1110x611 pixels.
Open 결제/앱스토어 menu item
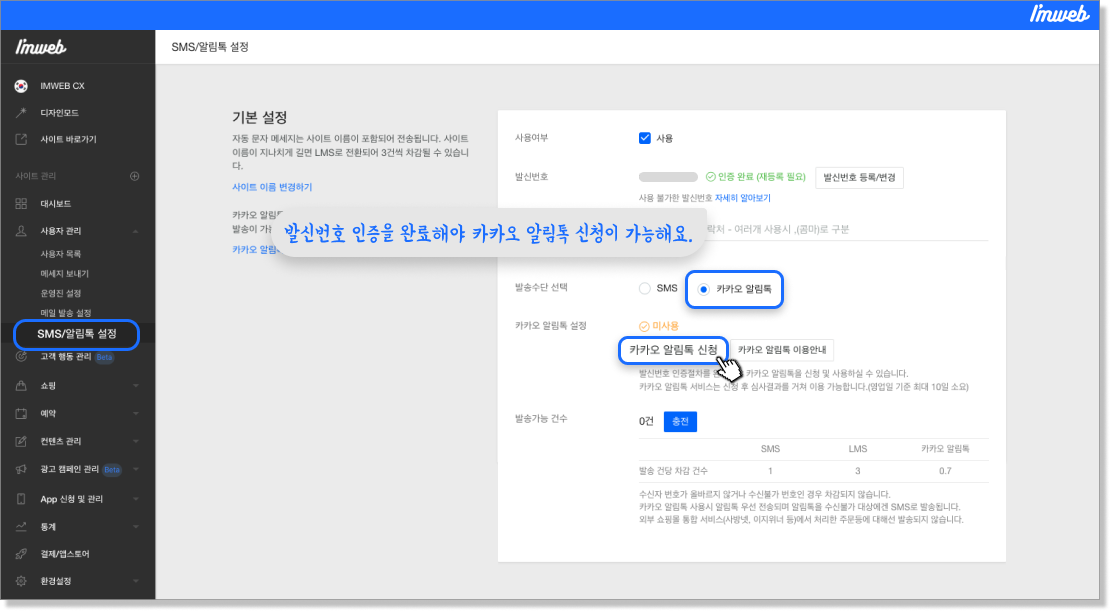click(x=65, y=554)
